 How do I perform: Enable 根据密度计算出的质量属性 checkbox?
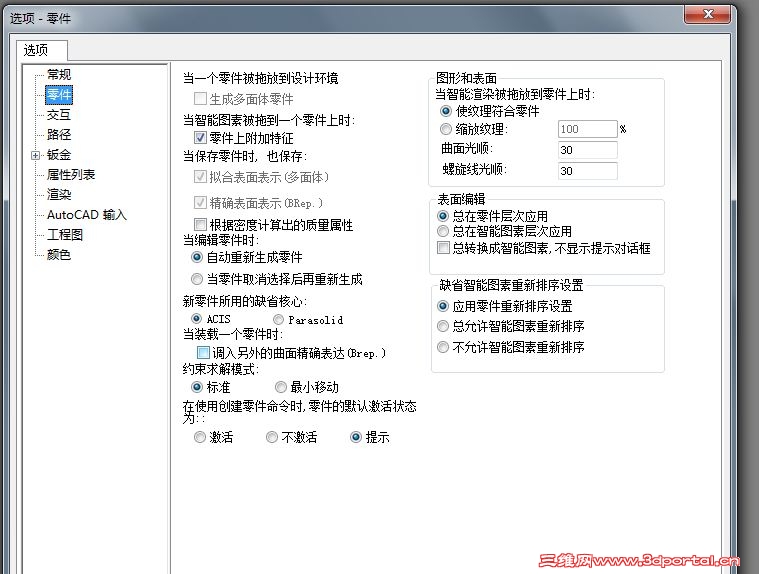coord(200,225)
